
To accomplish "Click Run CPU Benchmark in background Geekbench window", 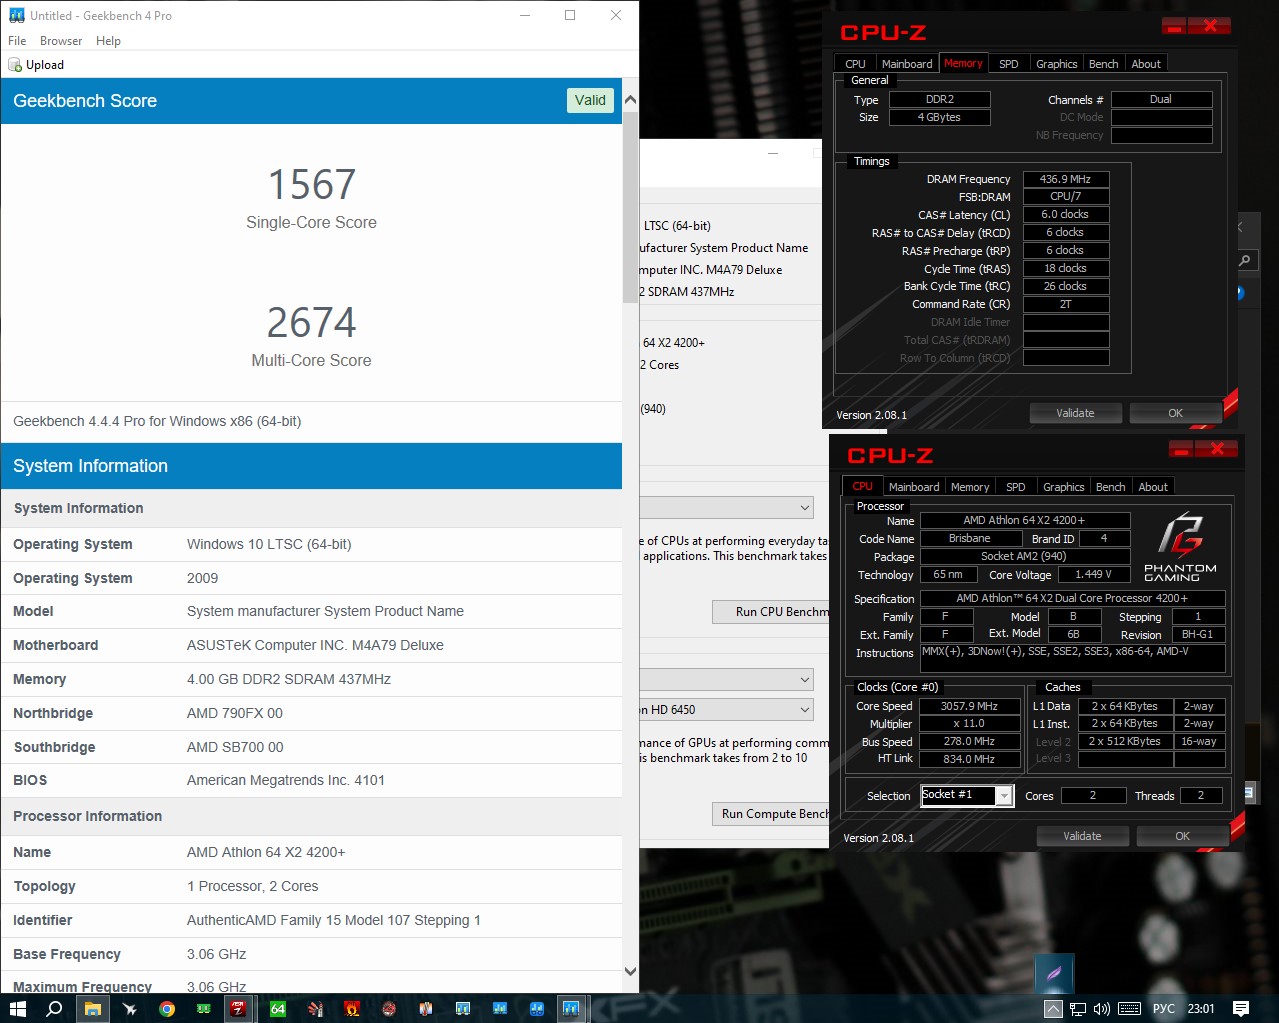I will [x=771, y=612].
